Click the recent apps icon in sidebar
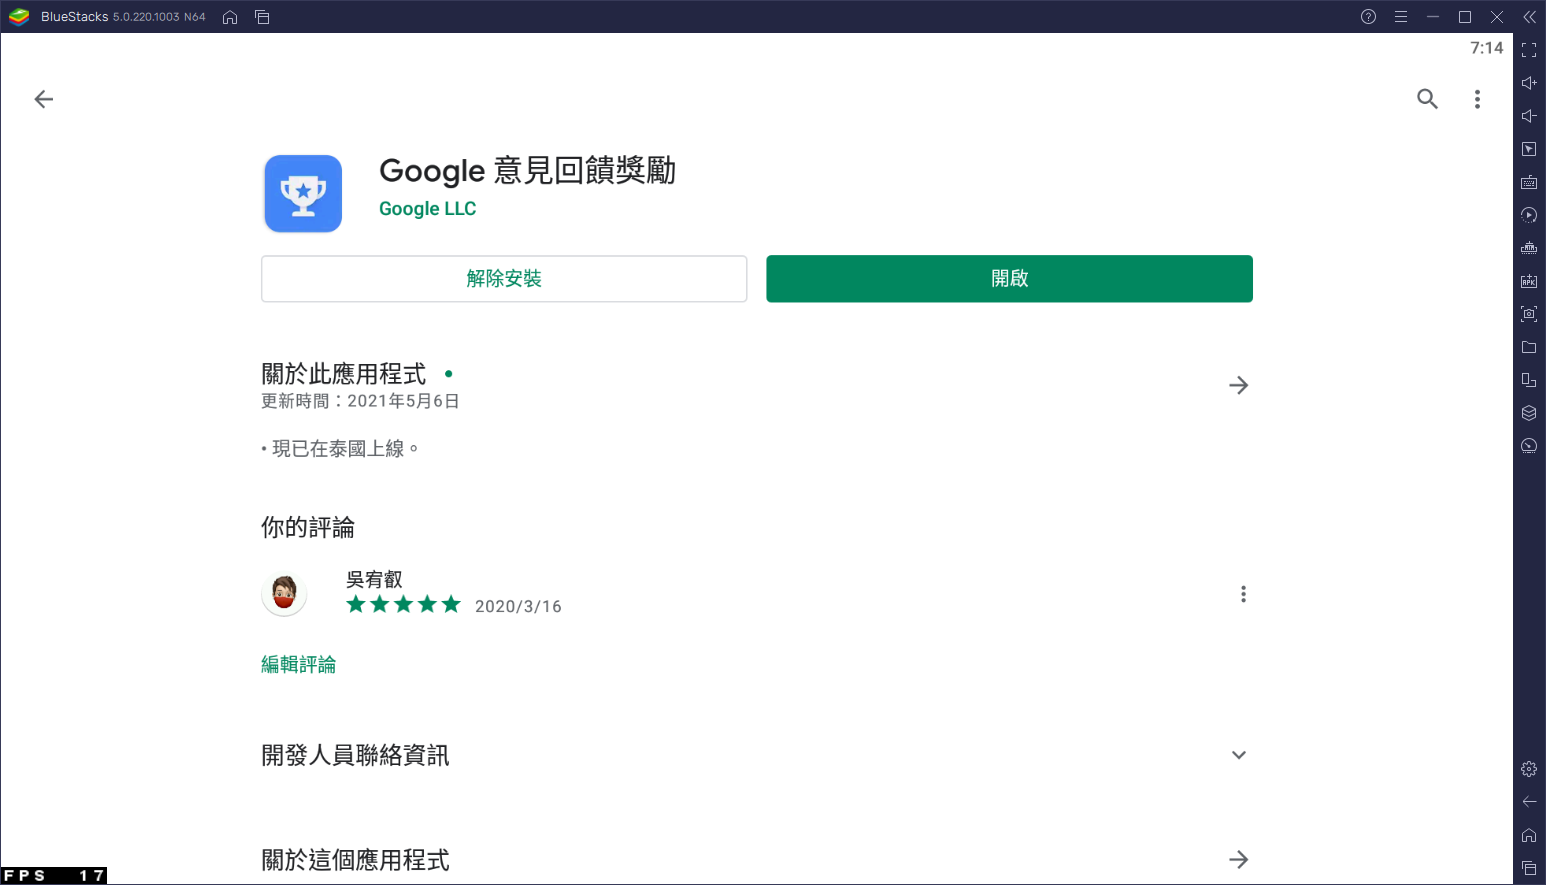 click(1529, 868)
